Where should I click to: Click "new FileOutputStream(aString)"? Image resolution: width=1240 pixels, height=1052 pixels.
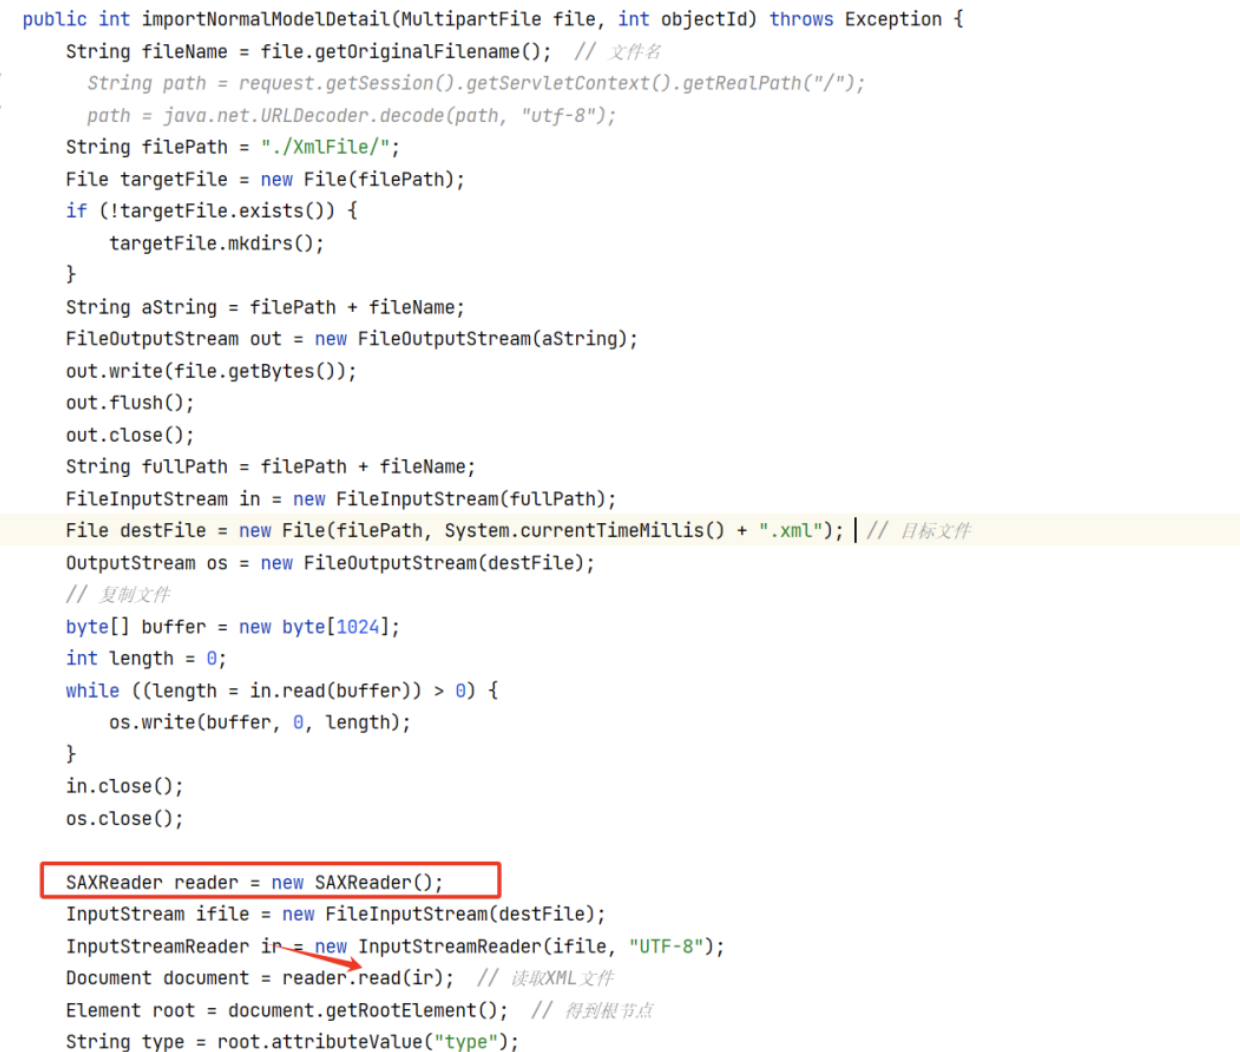tap(471, 339)
